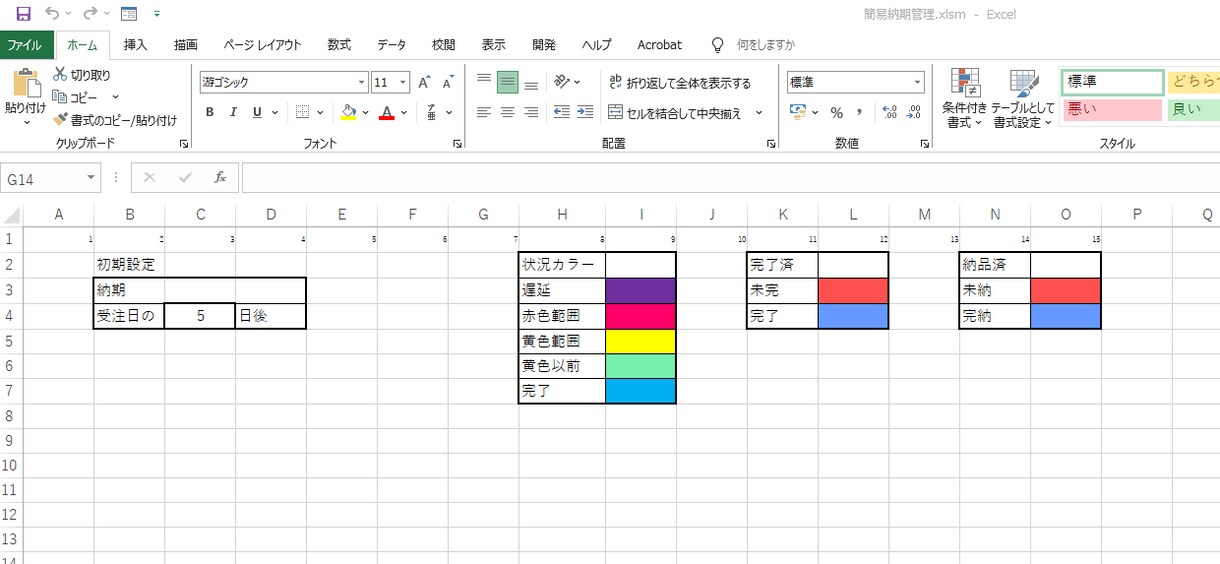Screen dimensions: 1220x564
Task: Switch to the ページ レイアウト tab
Action: point(263,45)
